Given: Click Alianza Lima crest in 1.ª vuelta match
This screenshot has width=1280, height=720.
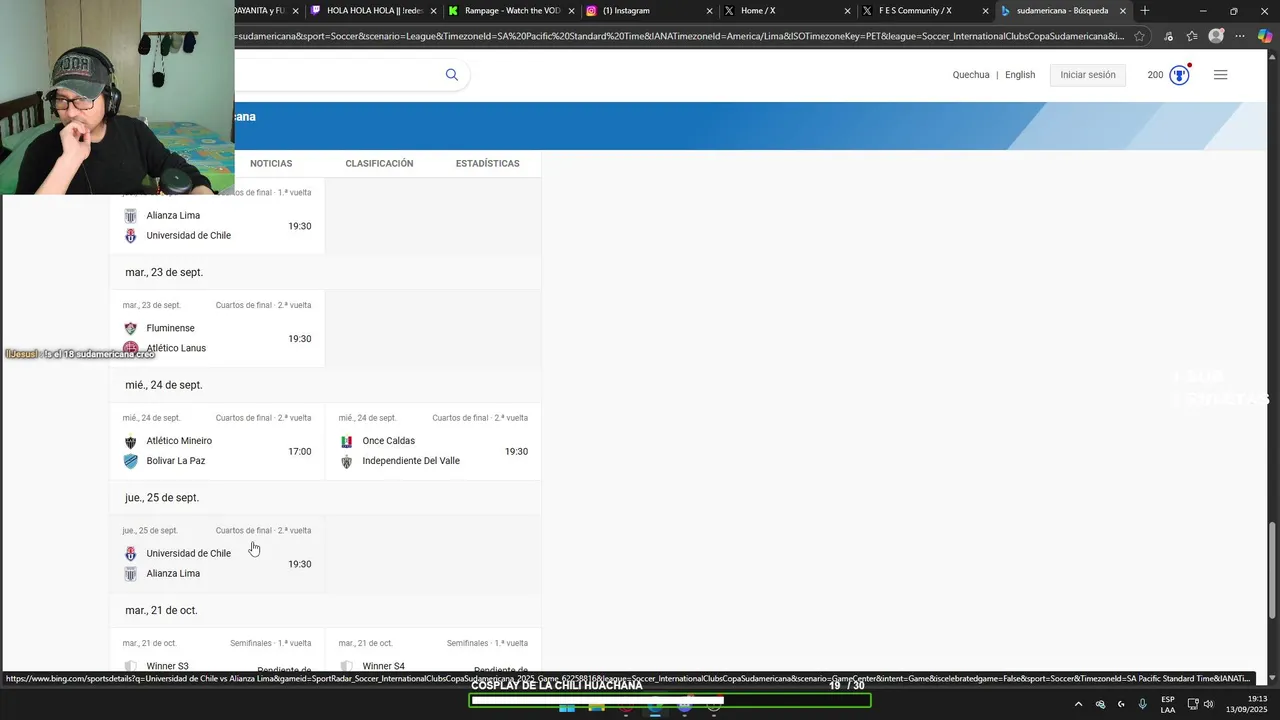Looking at the screenshot, I should click(130, 216).
